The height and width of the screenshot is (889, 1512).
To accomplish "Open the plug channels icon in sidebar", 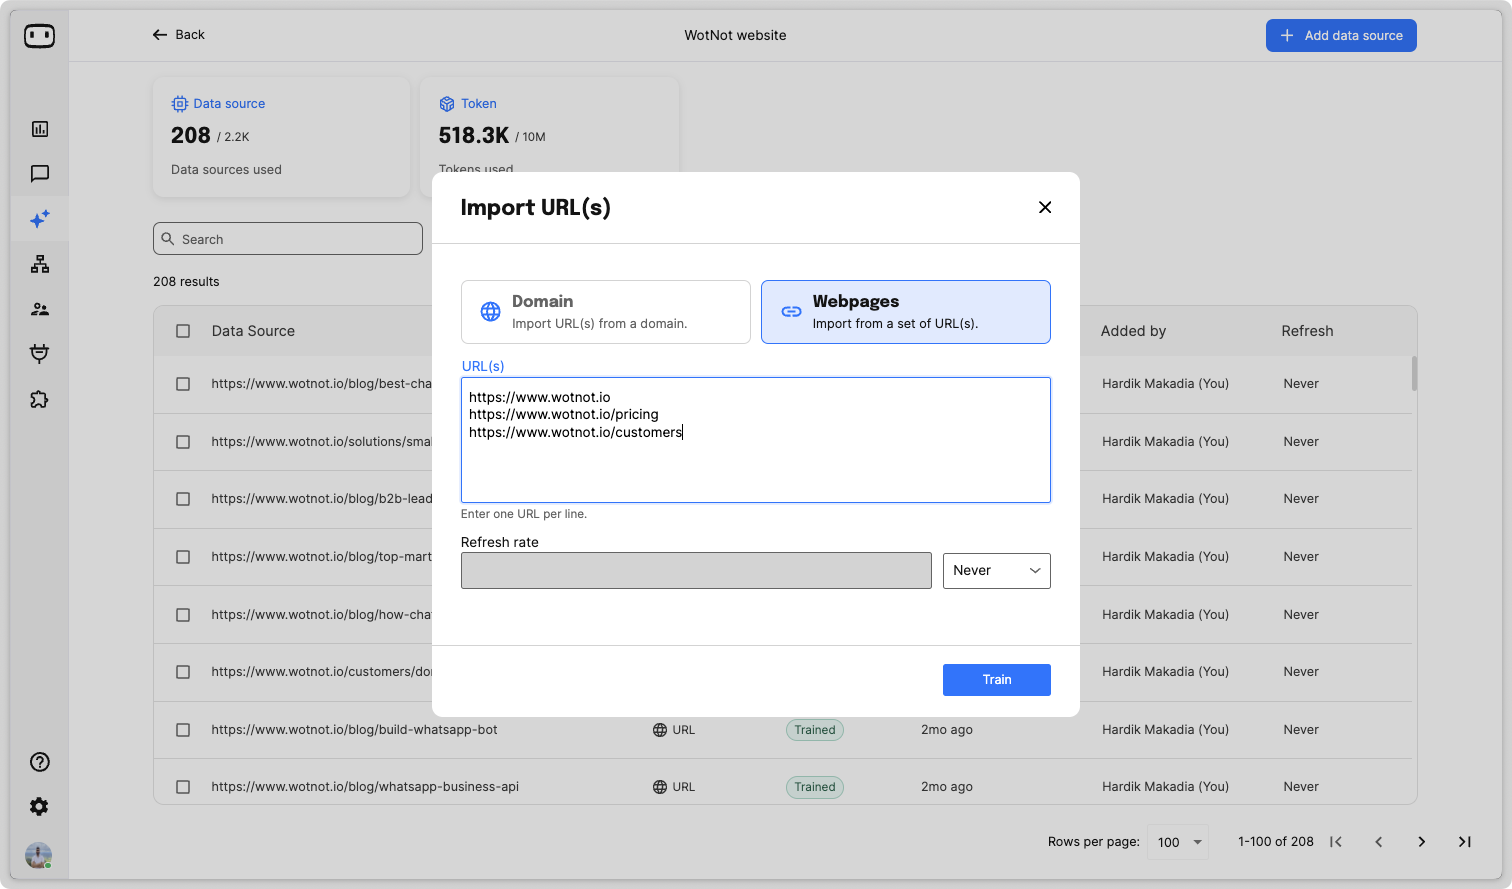I will coord(40,354).
